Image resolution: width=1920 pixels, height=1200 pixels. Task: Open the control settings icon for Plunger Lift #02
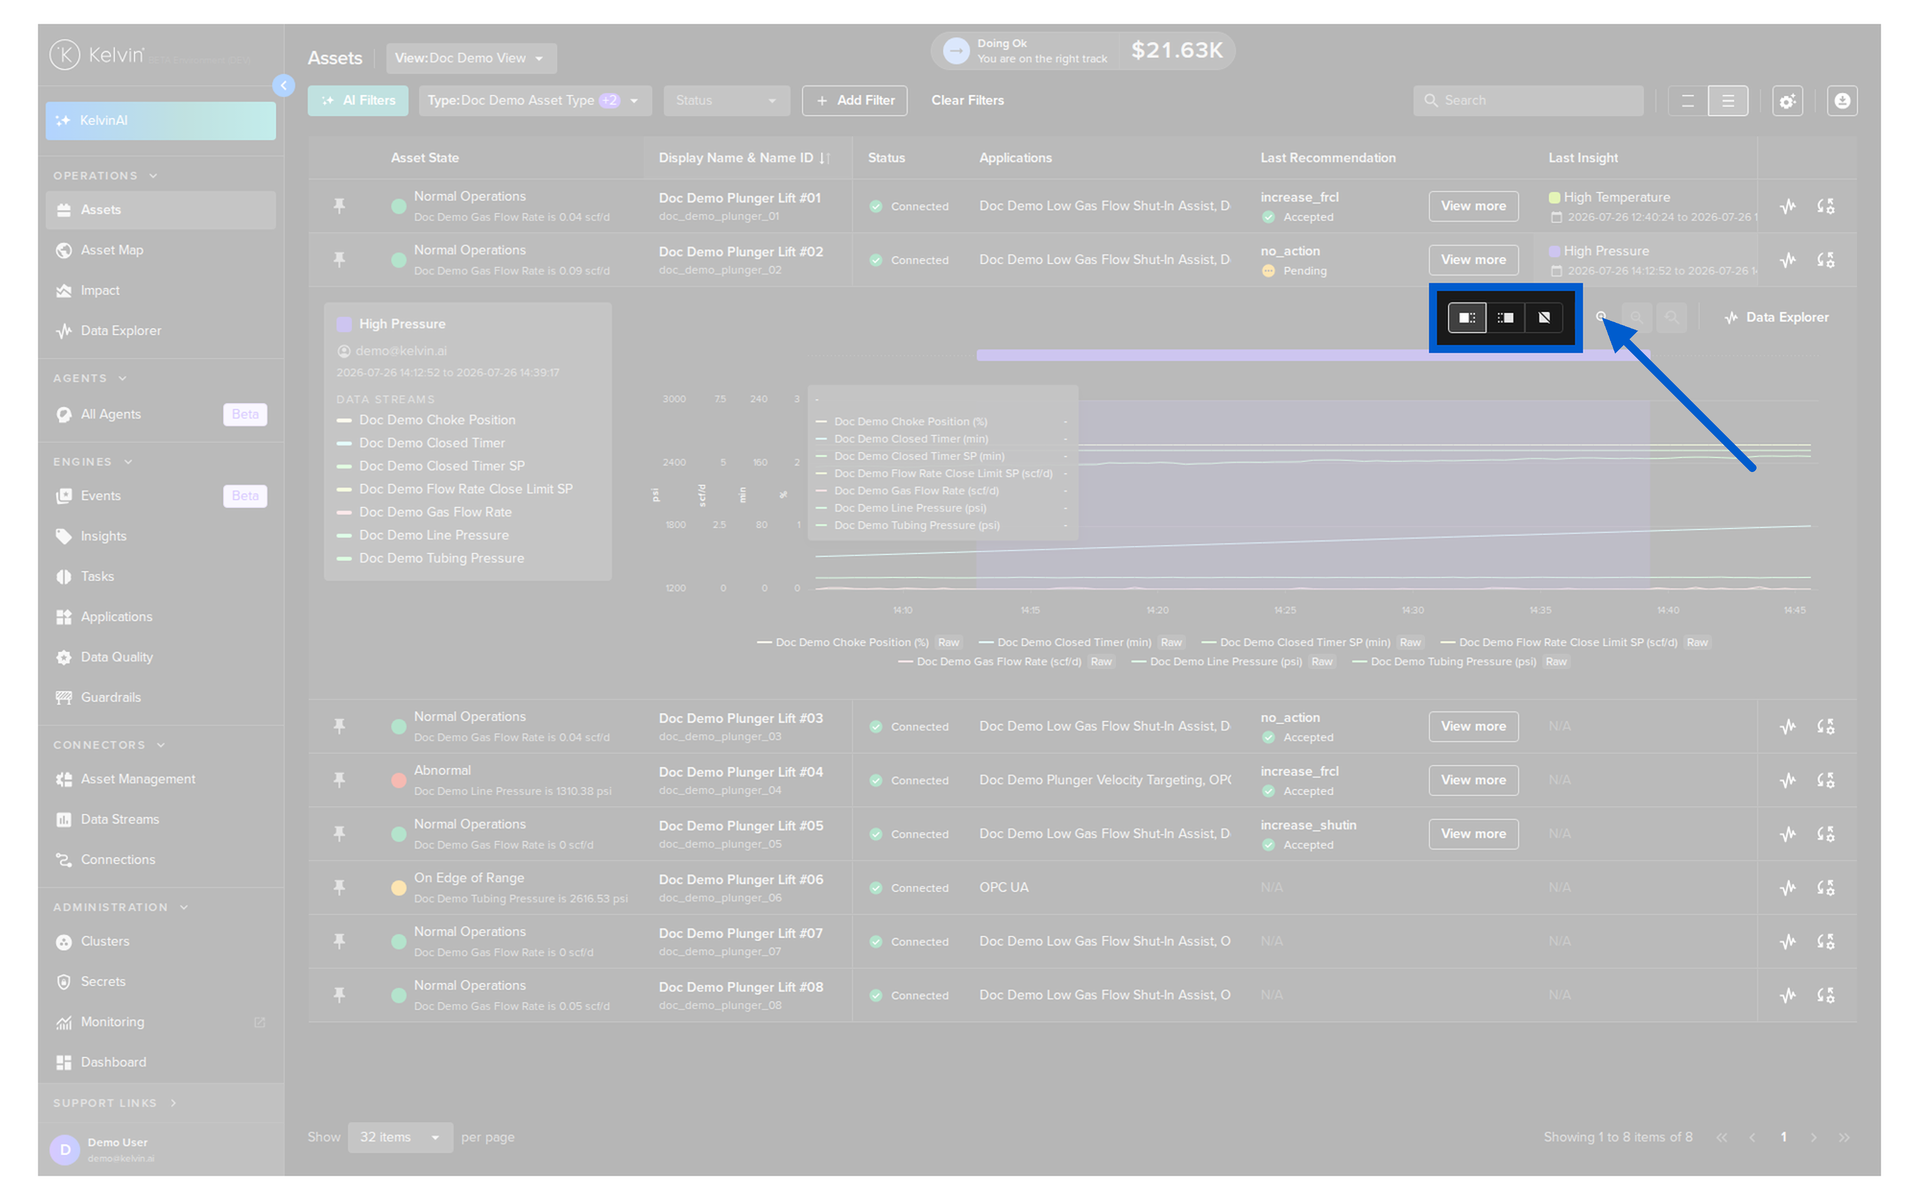tap(1826, 260)
